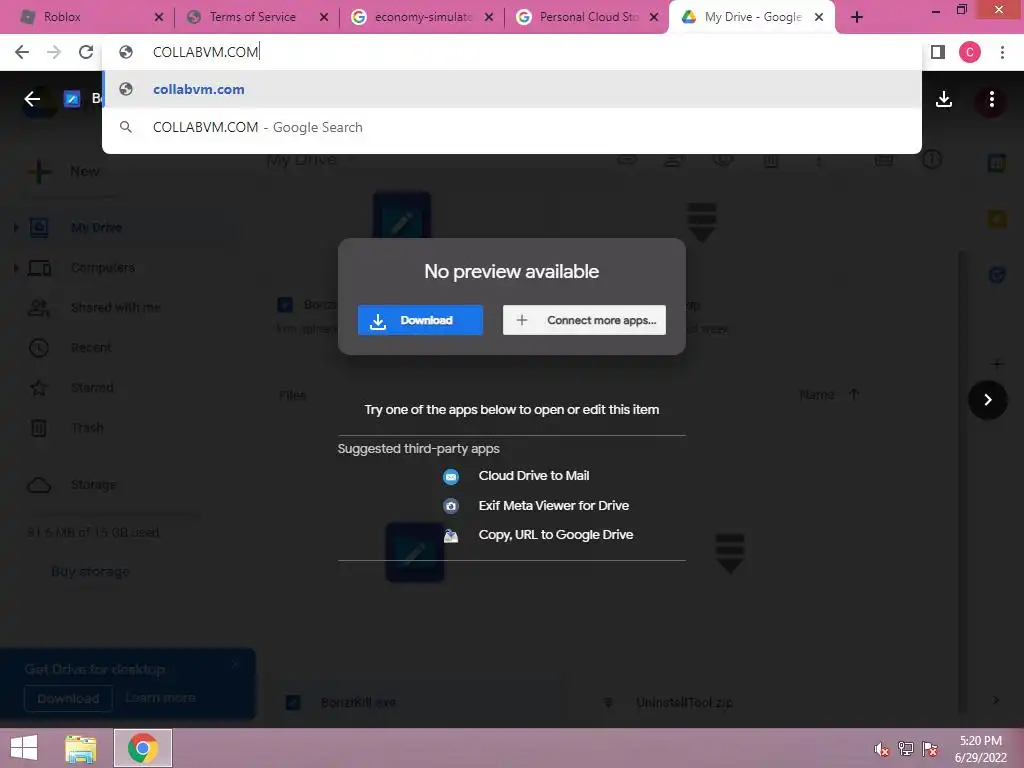Close the Personal Cloud Storage tab
Image resolution: width=1024 pixels, height=768 pixels.
tap(654, 18)
